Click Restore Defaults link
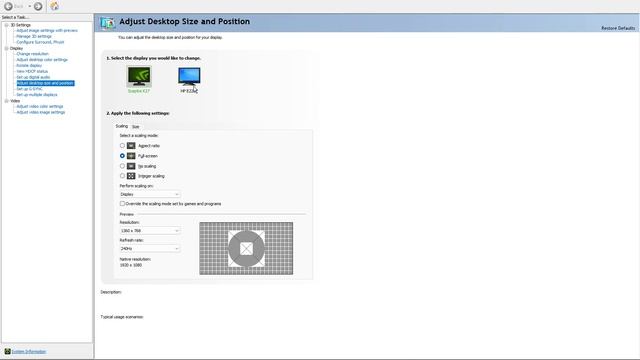 tap(618, 28)
